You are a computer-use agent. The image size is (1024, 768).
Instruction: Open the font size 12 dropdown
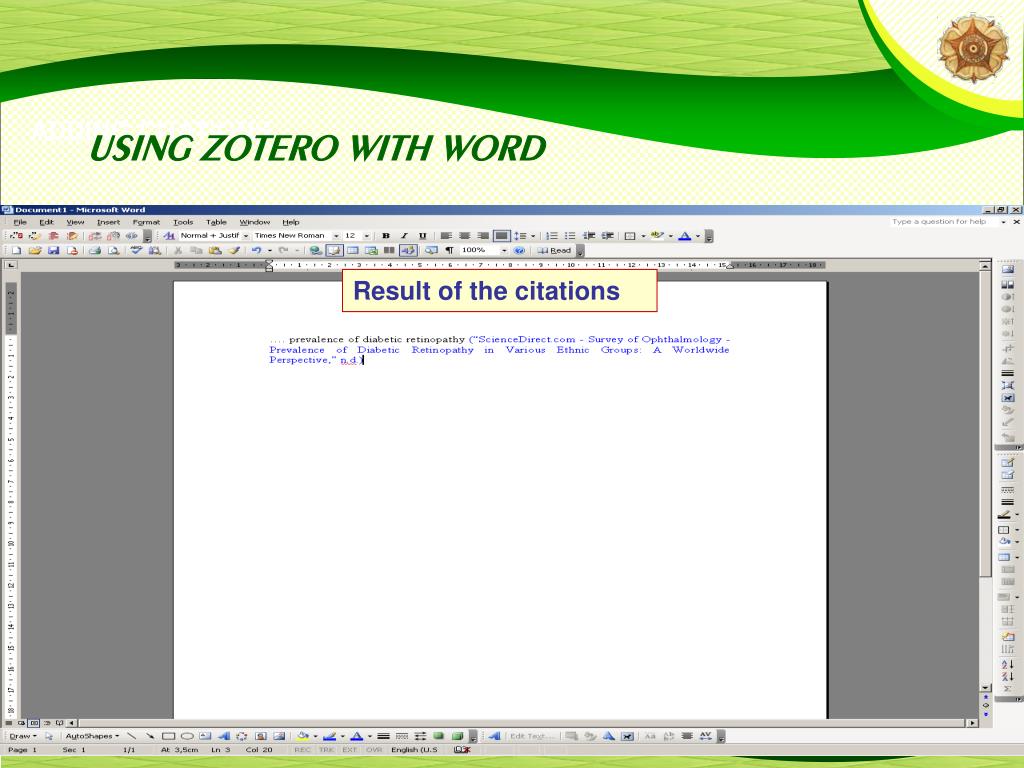tap(367, 236)
